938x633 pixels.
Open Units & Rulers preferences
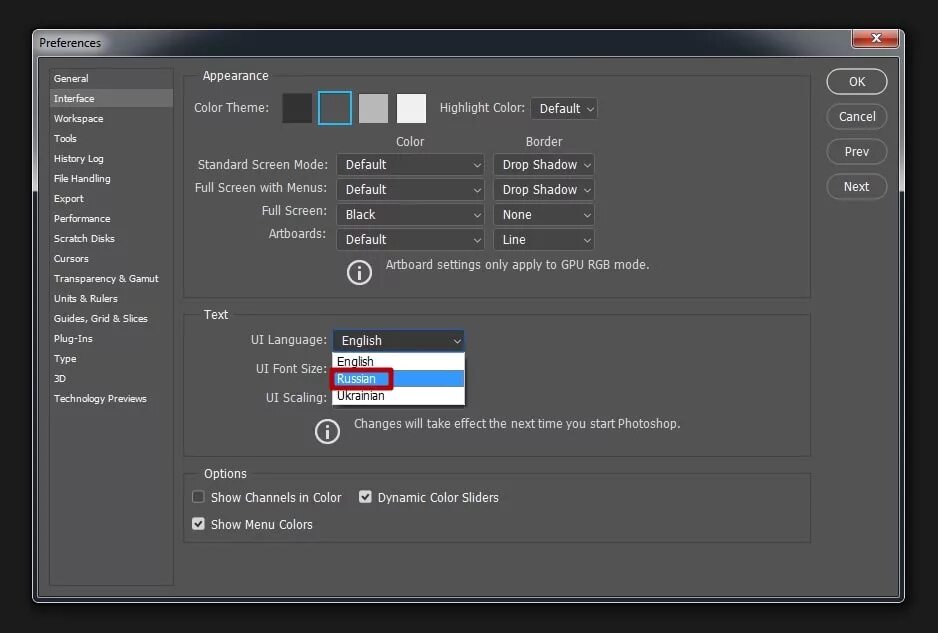(x=112, y=299)
